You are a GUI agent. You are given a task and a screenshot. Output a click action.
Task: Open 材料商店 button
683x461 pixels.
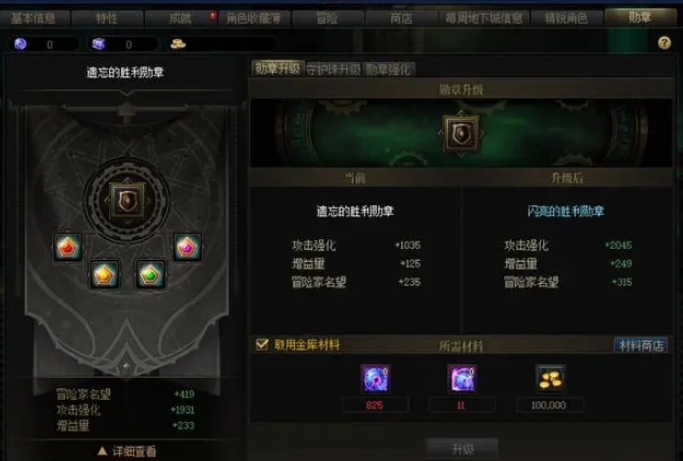tap(641, 346)
